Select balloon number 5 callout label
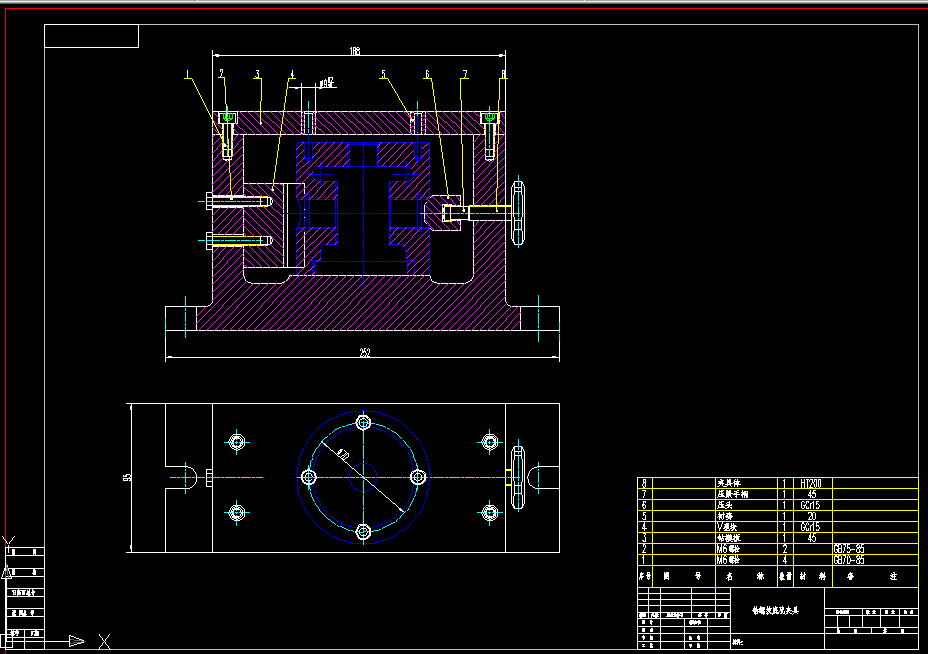Viewport: 928px width, 654px height. [384, 75]
